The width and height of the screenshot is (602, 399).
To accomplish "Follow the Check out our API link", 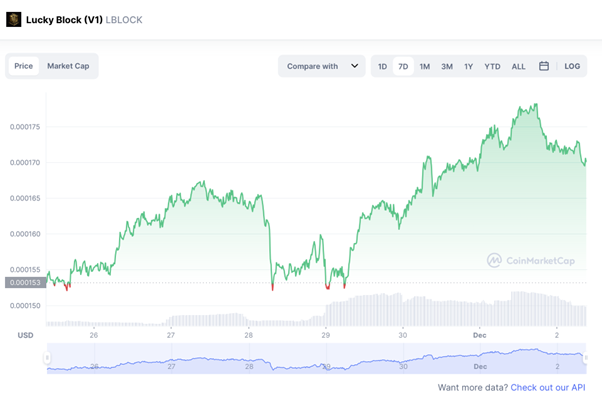I will pos(548,387).
